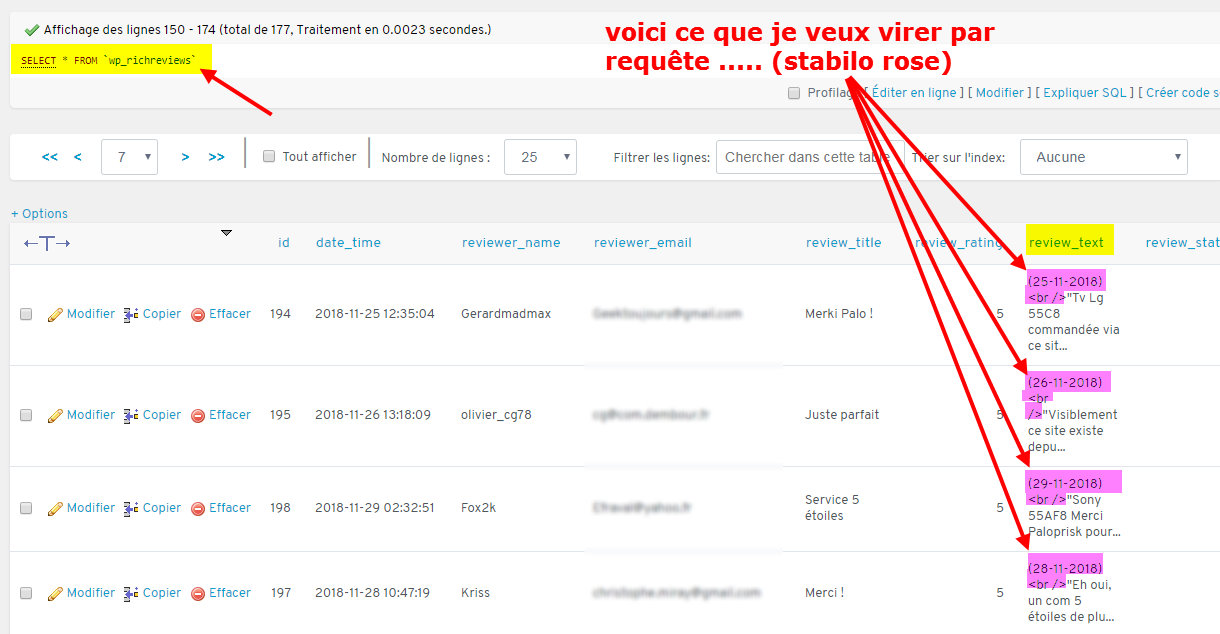Viewport: 1220px width, 634px height.
Task: Click the title cell Juste parfait
Action: tap(842, 415)
